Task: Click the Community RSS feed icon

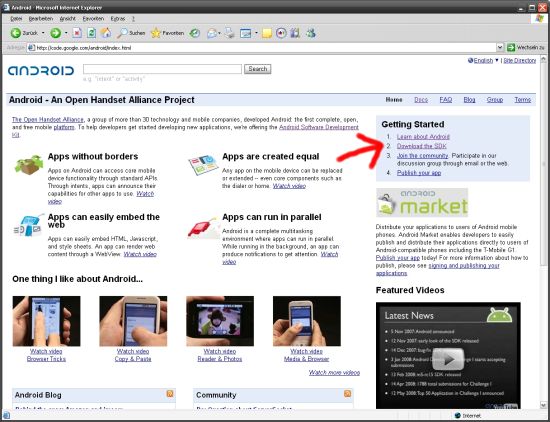Action: click(x=347, y=394)
